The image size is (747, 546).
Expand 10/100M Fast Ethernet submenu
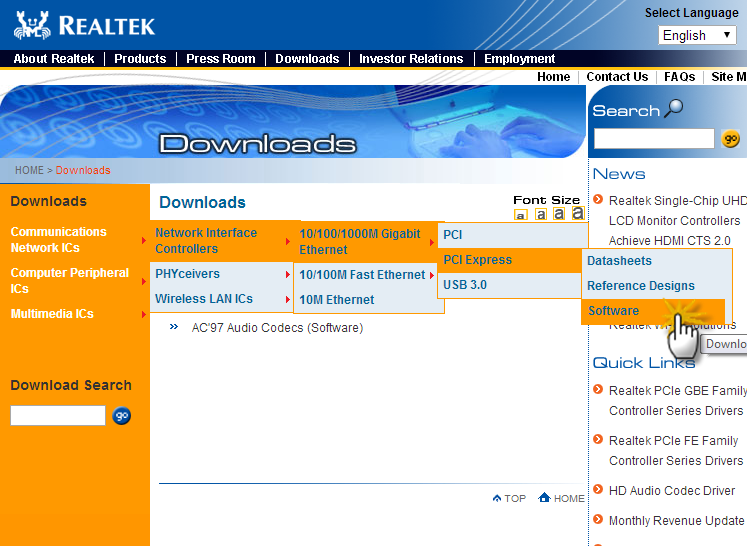coord(432,275)
